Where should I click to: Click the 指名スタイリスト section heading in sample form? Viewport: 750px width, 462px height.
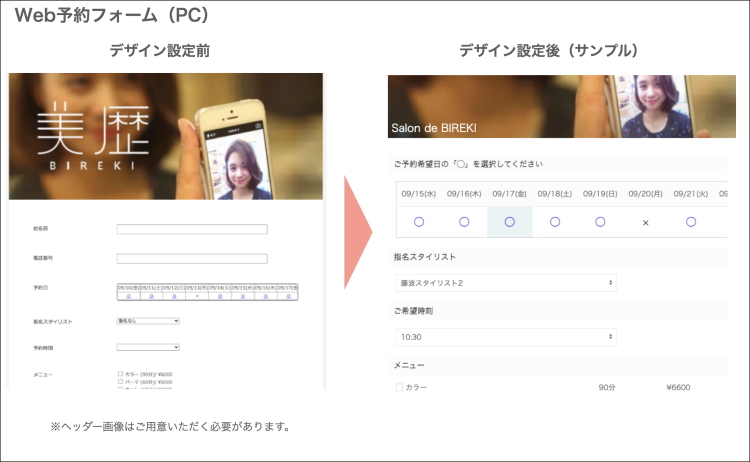(425, 257)
